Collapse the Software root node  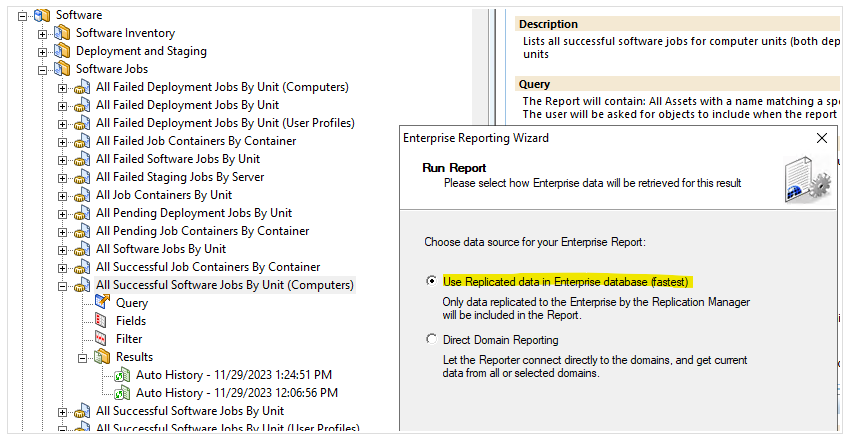pyautogui.click(x=22, y=15)
